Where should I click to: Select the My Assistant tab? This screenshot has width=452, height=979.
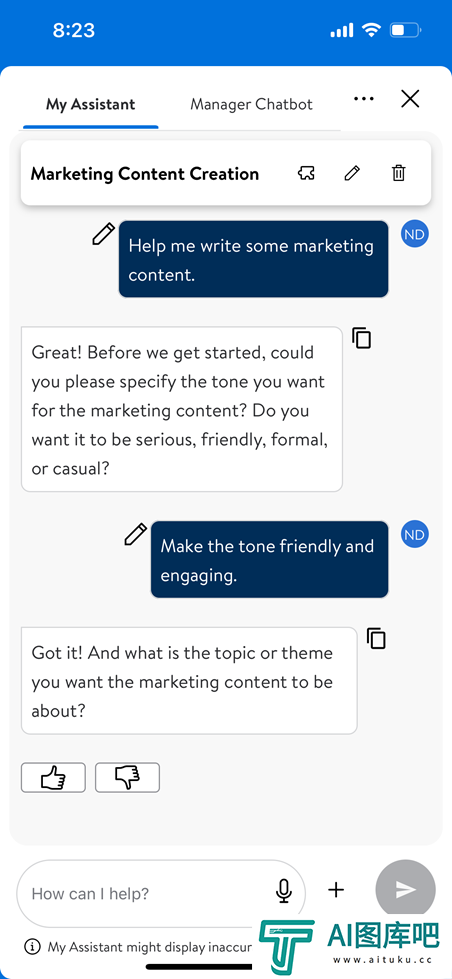[x=91, y=104]
